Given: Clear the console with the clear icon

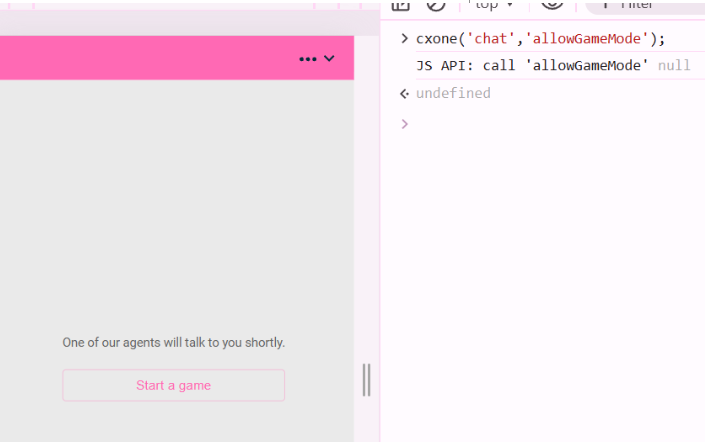Looking at the screenshot, I should [436, 4].
